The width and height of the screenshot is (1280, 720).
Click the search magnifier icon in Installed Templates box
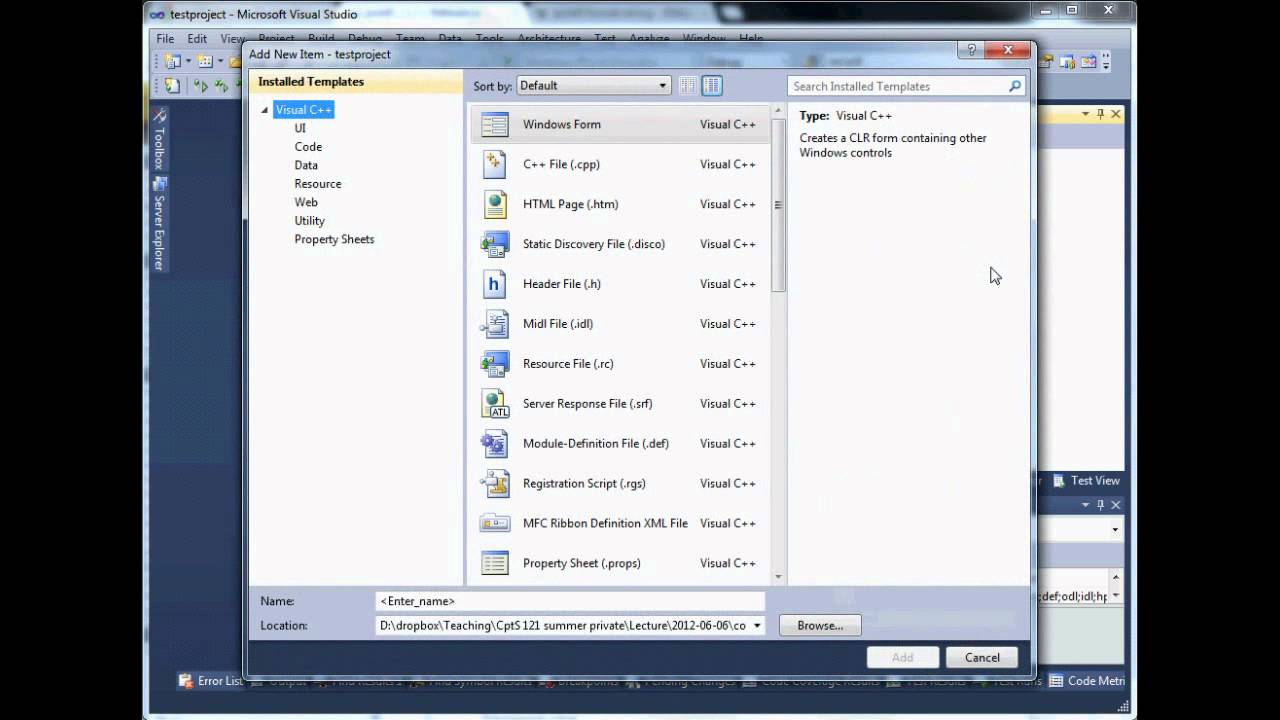tap(1015, 86)
